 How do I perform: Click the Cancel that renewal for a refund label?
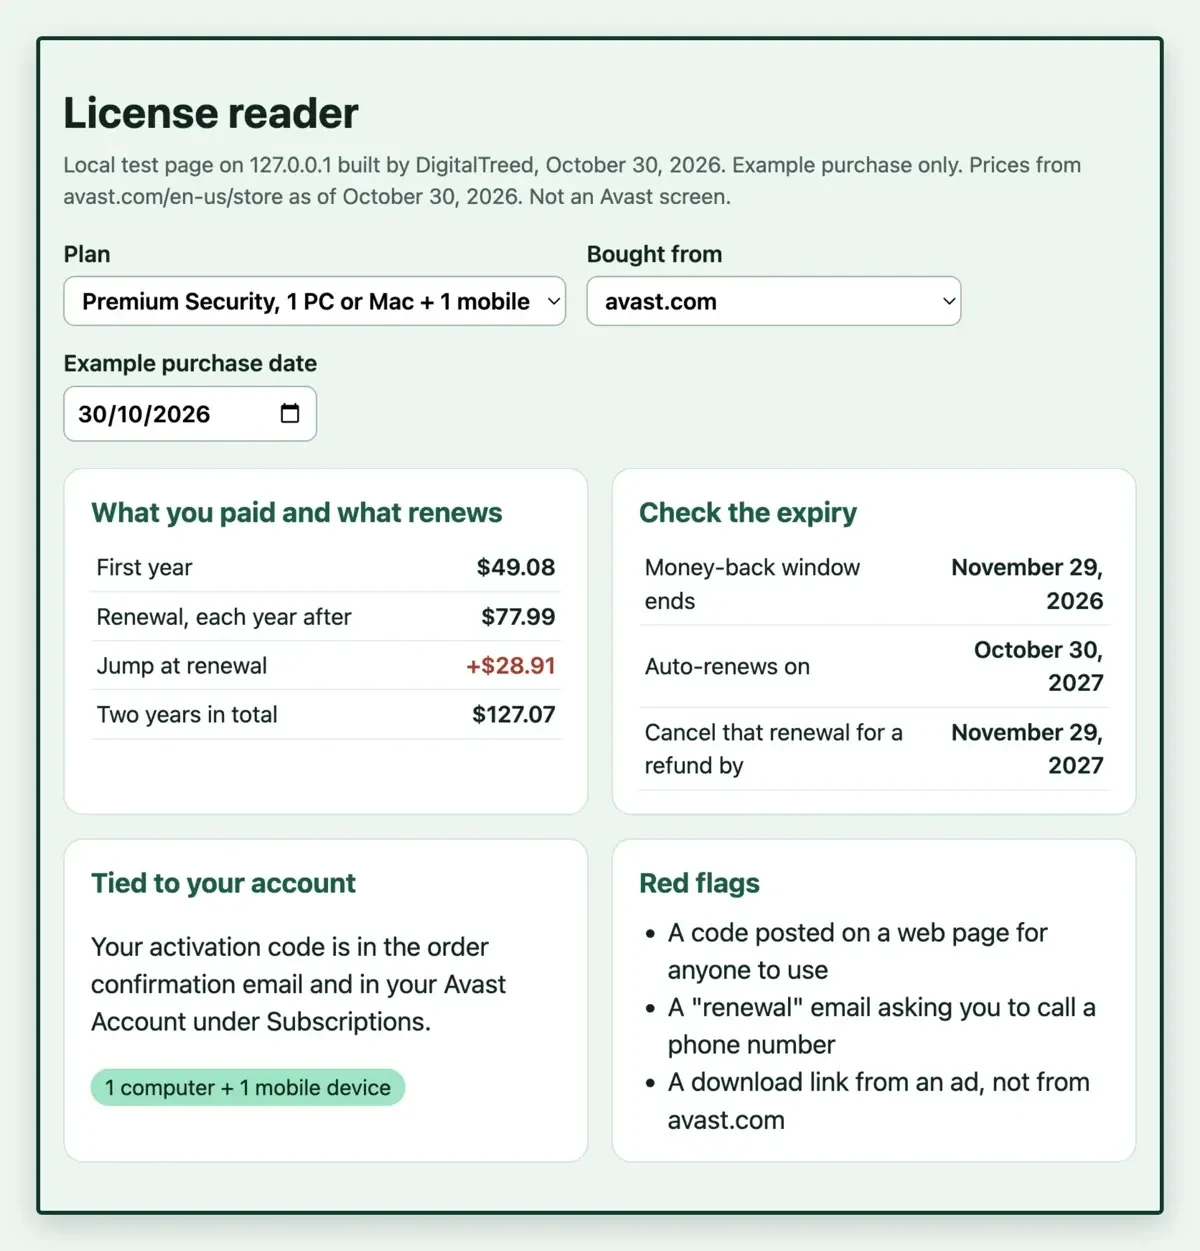coord(773,749)
